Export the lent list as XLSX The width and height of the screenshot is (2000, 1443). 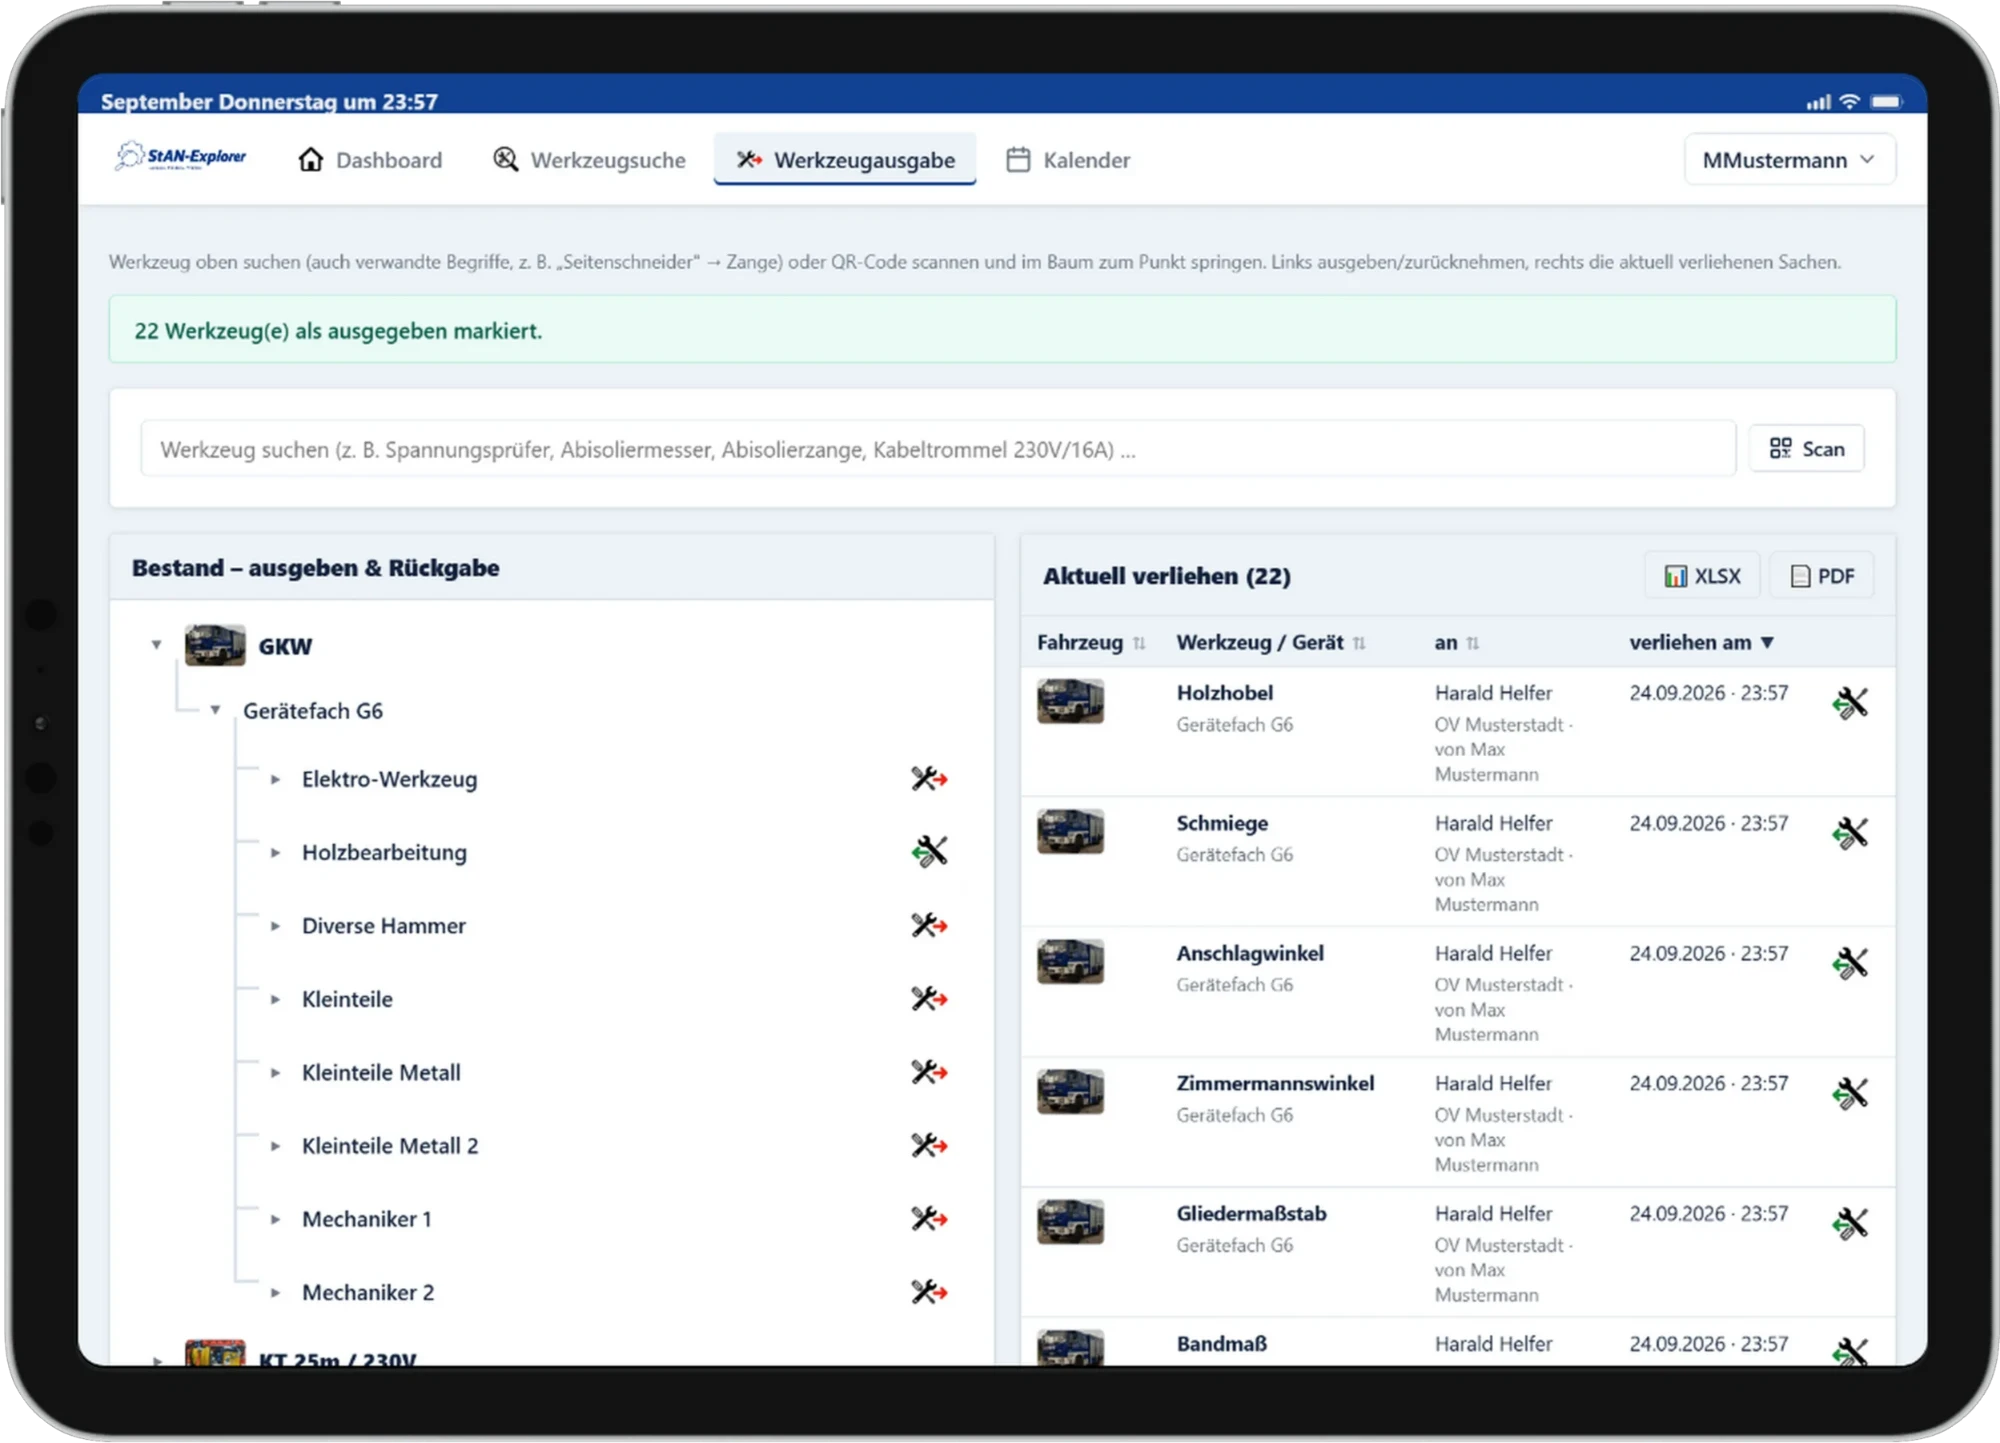1702,576
